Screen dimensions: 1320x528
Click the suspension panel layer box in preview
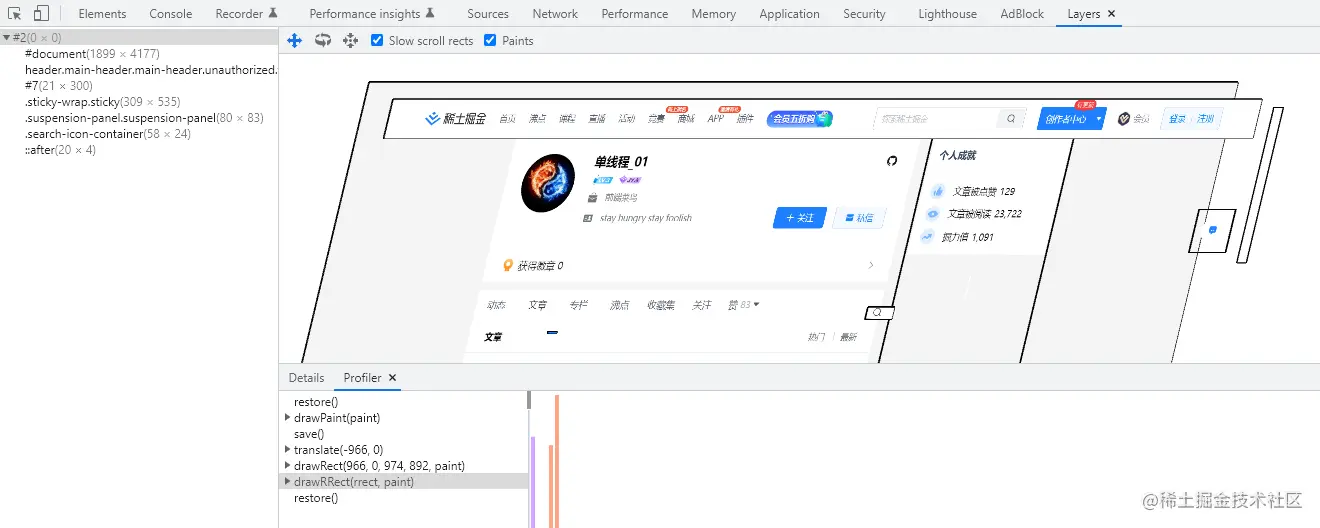(1212, 230)
